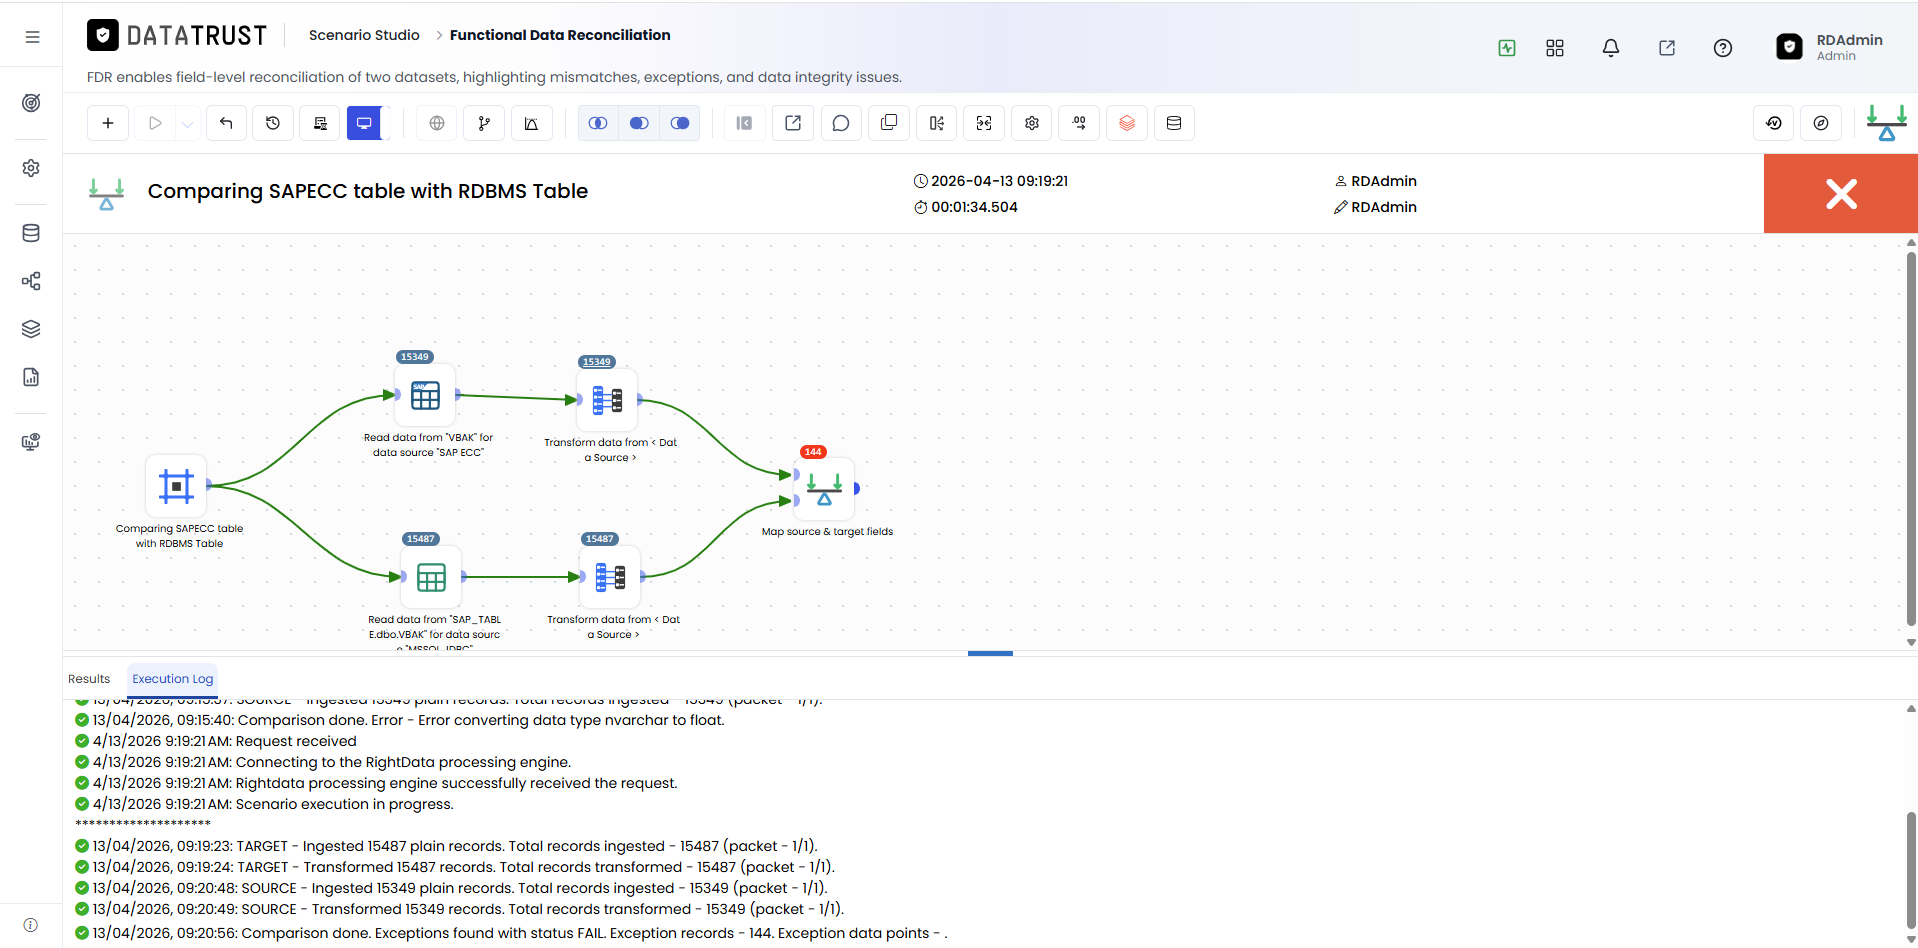Close the scenario with red X button
The height and width of the screenshot is (948, 1918).
click(x=1841, y=194)
